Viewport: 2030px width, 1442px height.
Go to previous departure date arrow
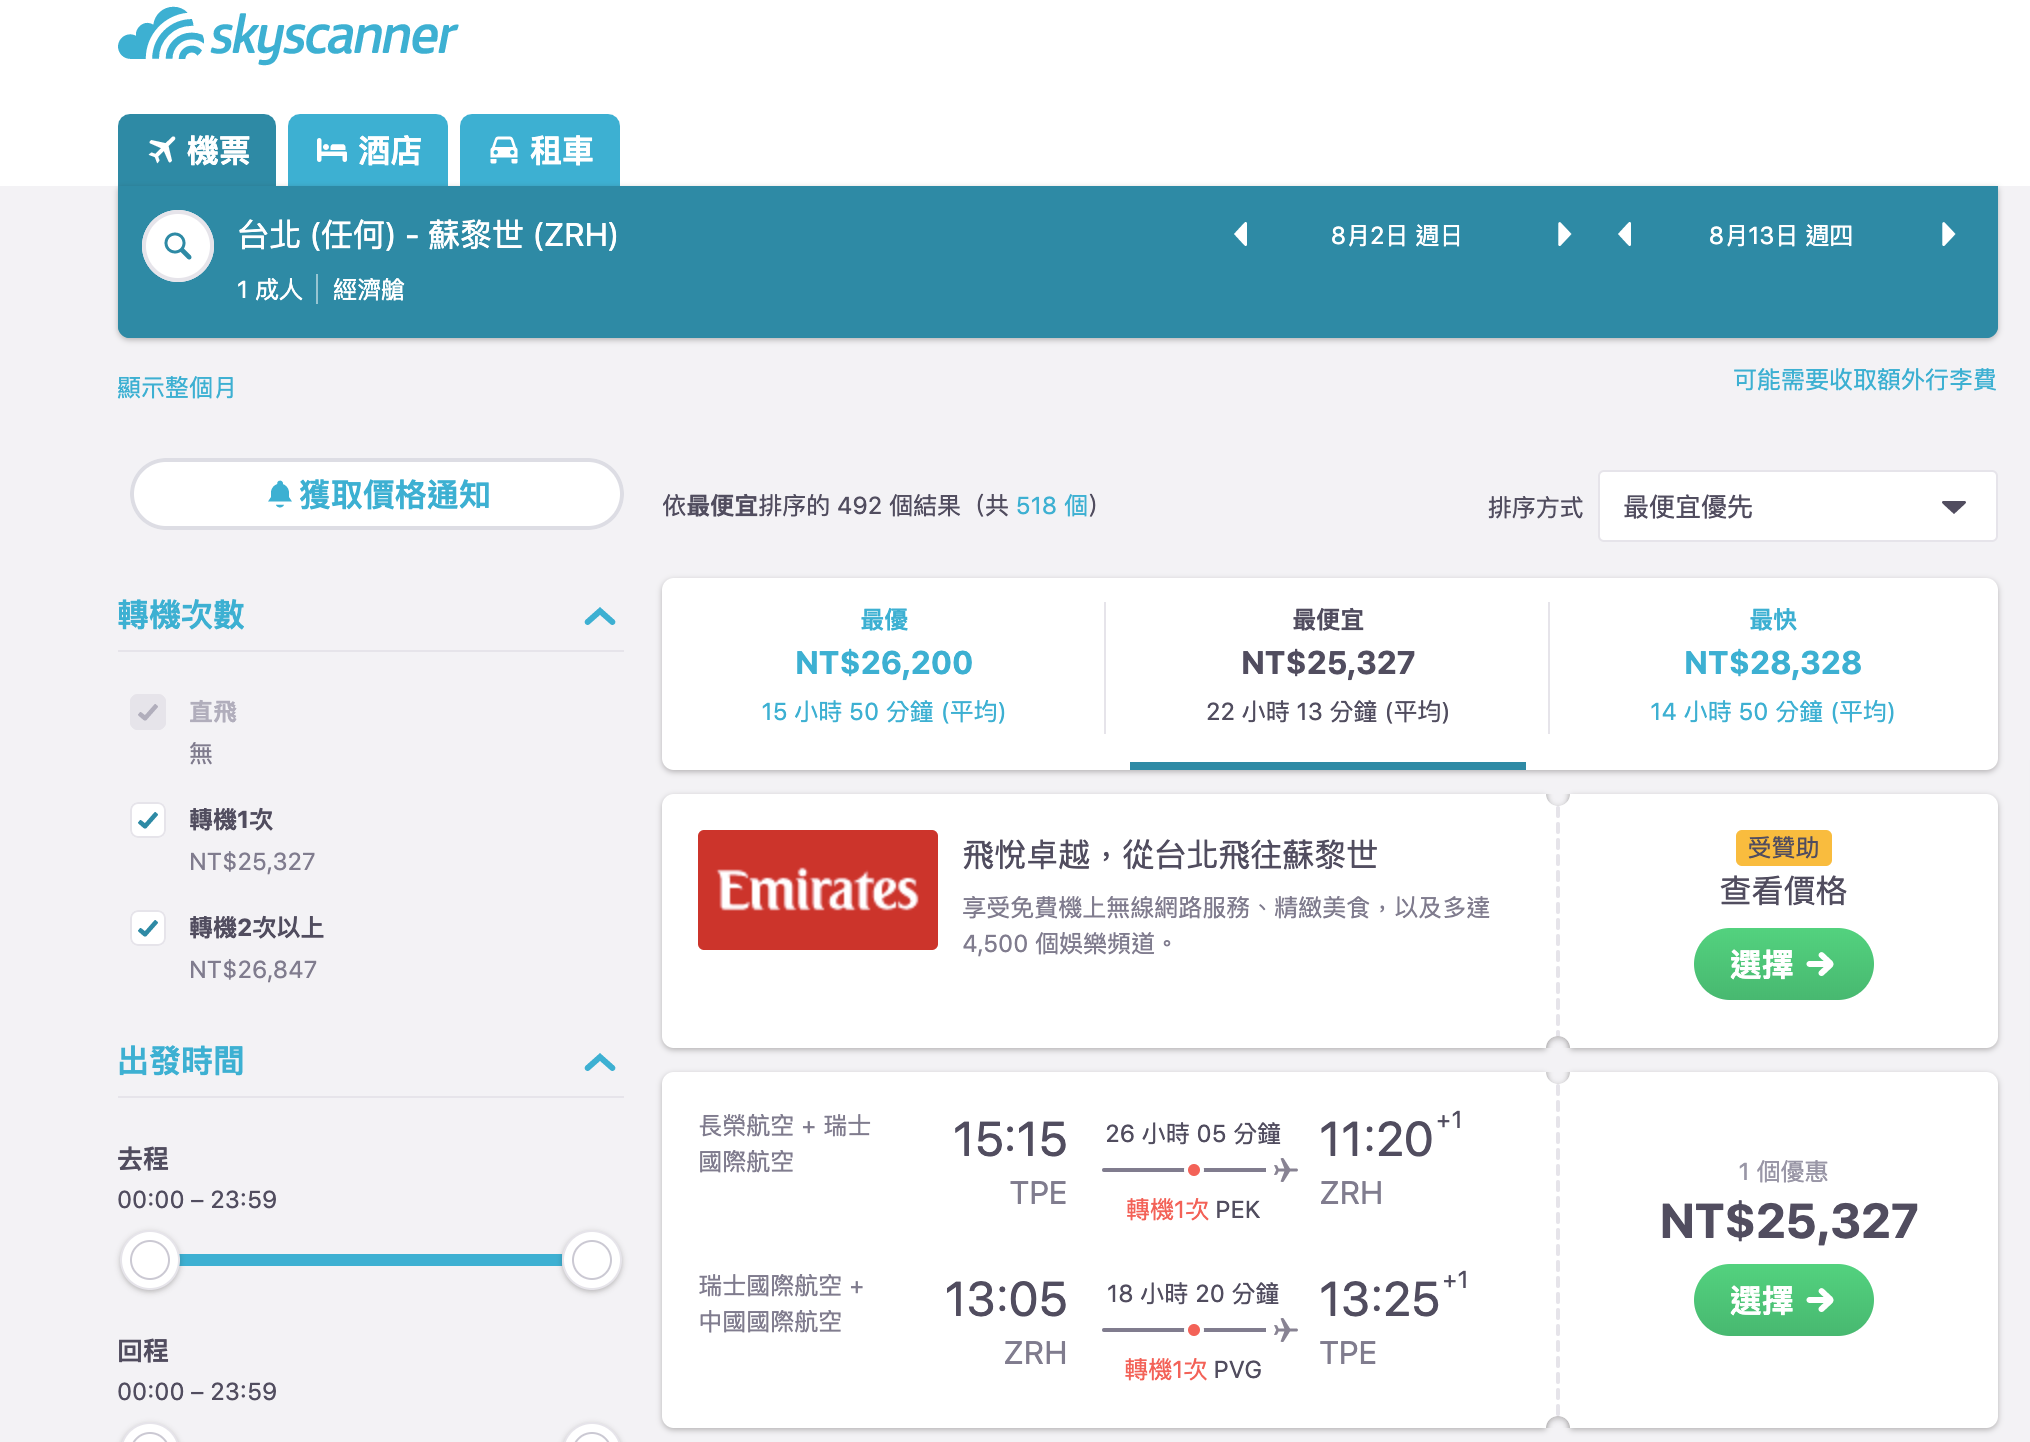[x=1241, y=235]
